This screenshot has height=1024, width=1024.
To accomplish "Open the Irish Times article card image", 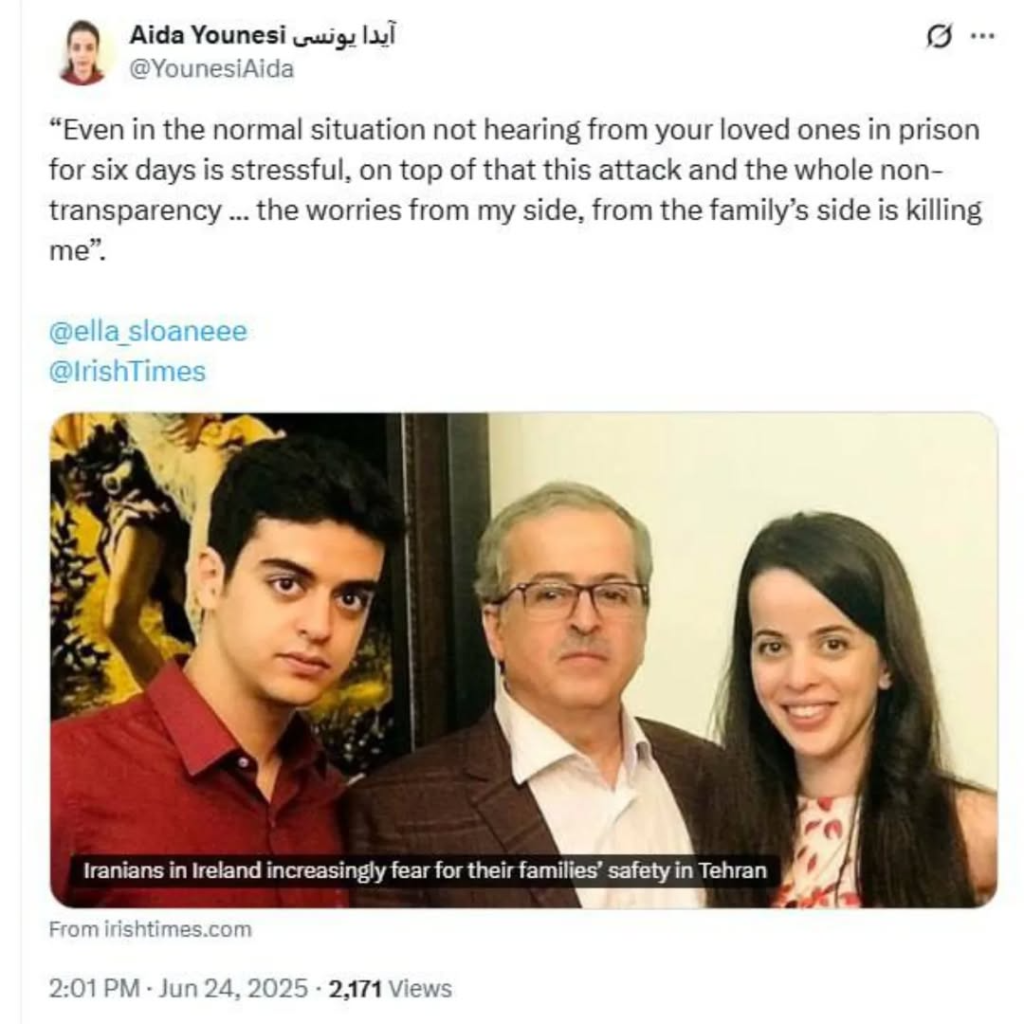I will click(x=524, y=660).
